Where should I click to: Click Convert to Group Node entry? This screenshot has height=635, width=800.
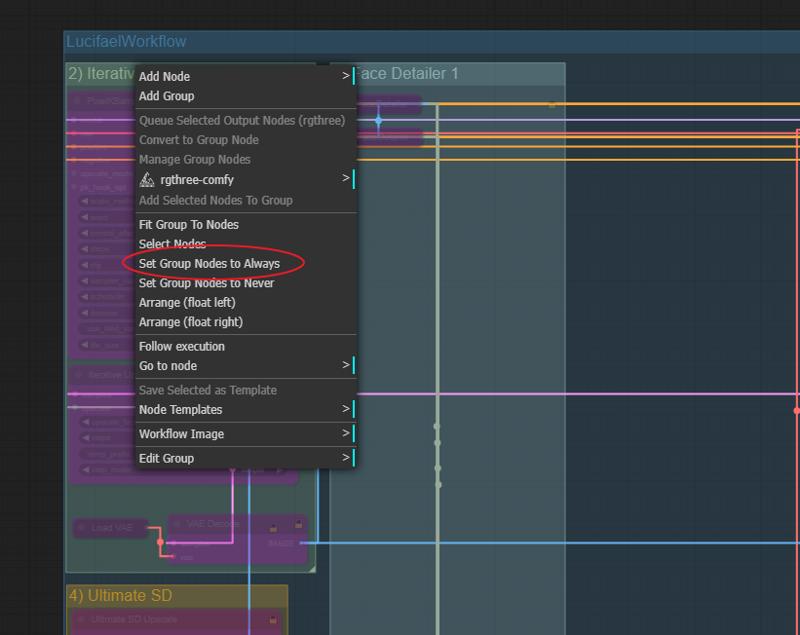pyautogui.click(x=246, y=140)
